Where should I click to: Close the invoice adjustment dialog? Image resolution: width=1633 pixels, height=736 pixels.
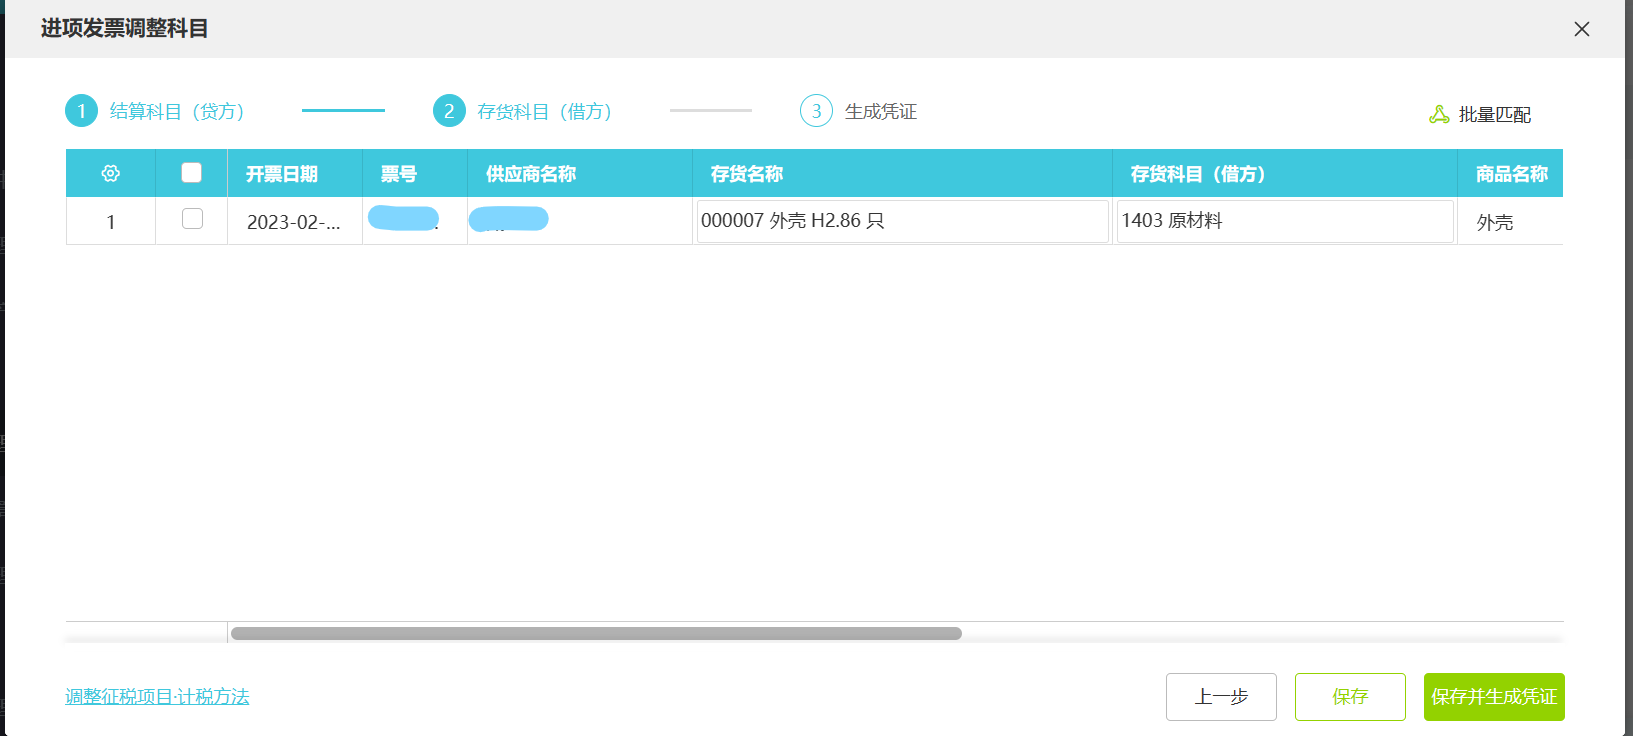coord(1582,29)
